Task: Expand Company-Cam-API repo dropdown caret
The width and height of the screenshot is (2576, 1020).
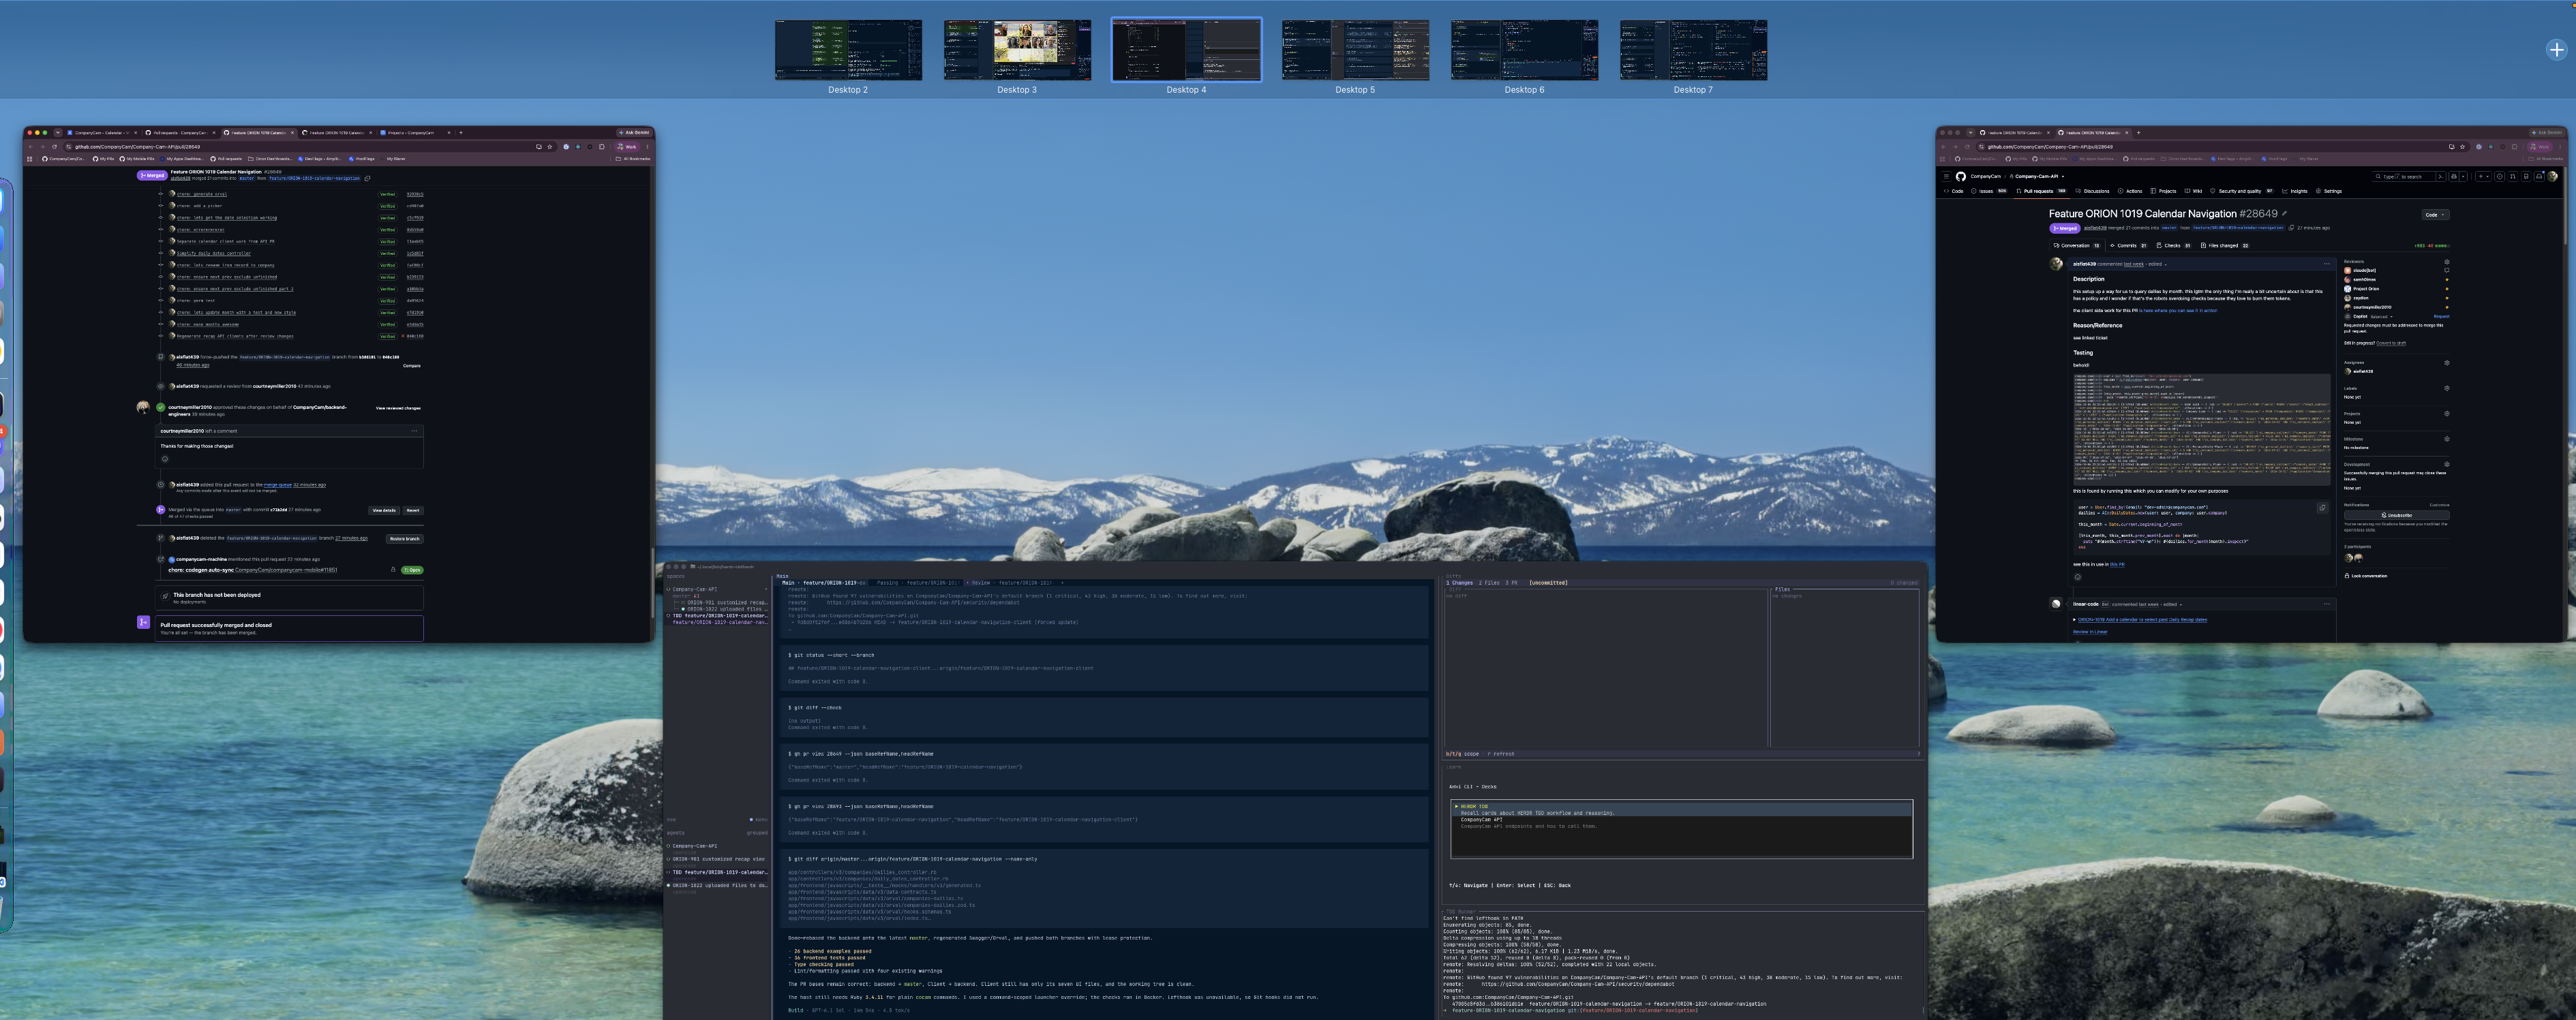Action: pyautogui.click(x=2063, y=177)
